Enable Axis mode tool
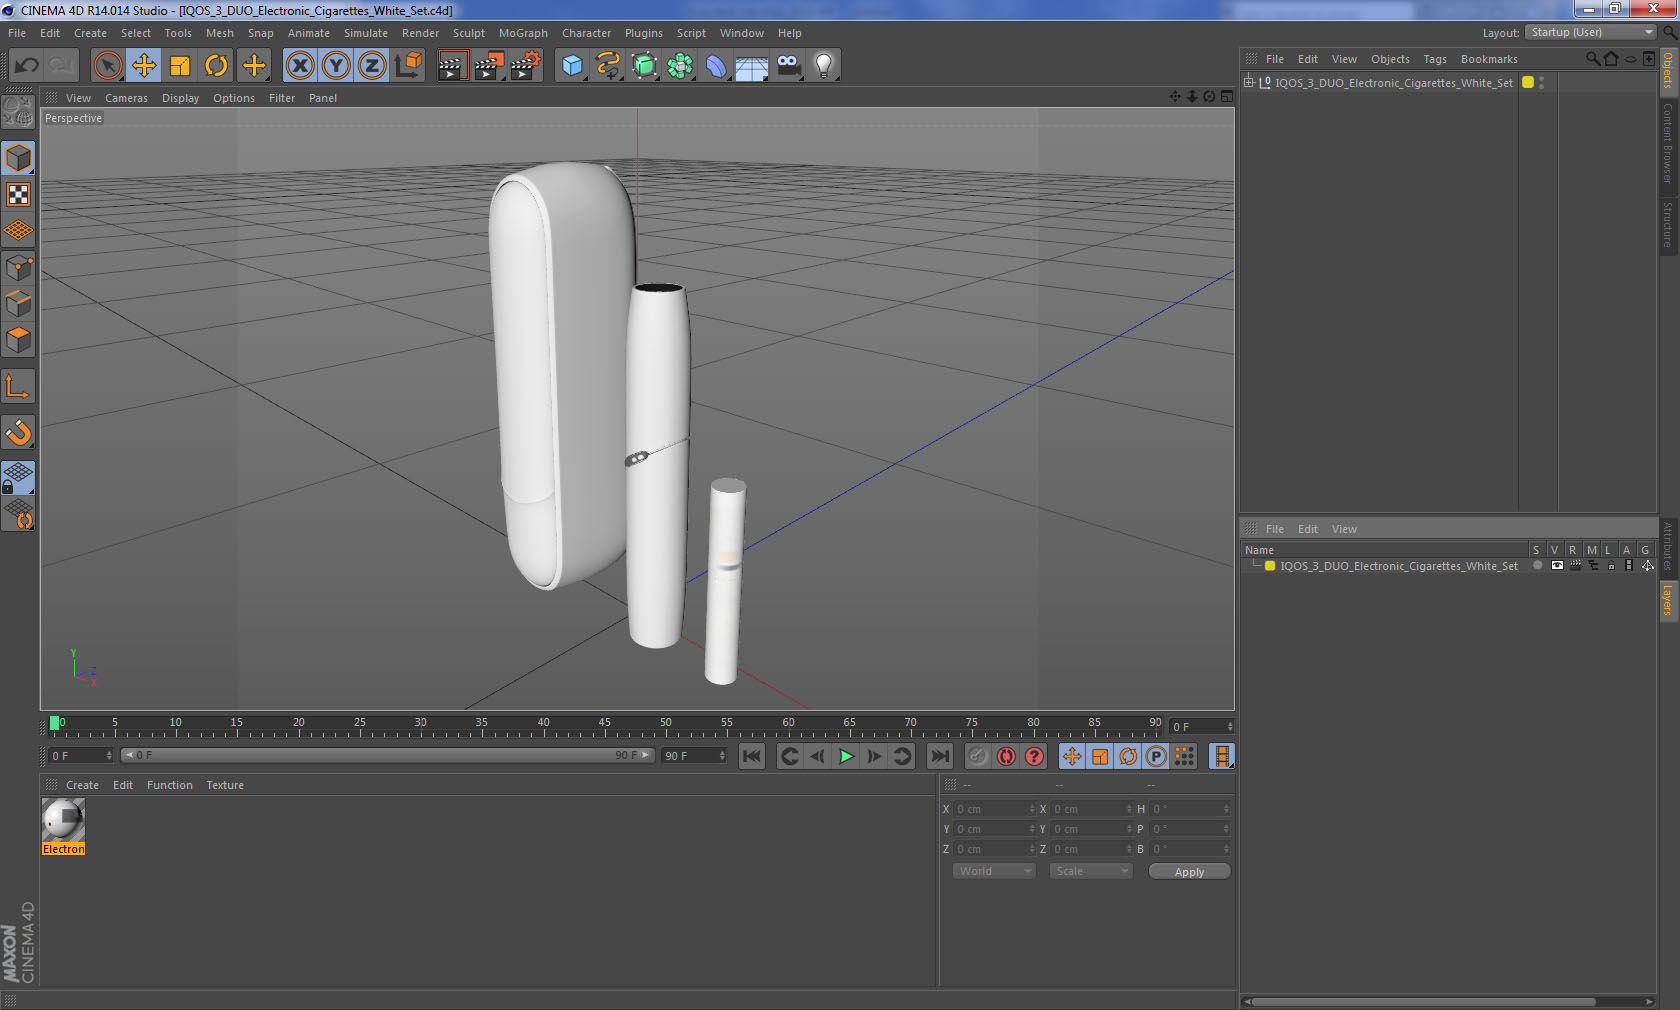 tap(18, 386)
